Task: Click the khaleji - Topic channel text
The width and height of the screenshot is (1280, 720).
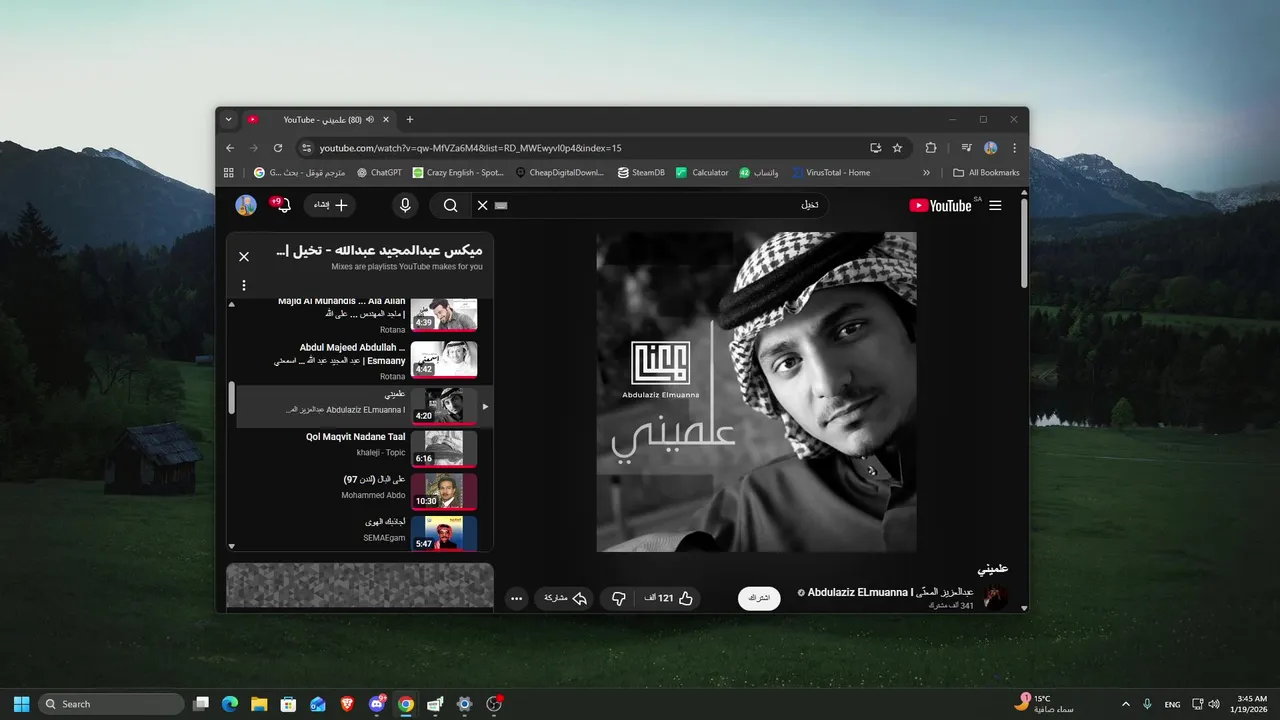Action: [382, 453]
